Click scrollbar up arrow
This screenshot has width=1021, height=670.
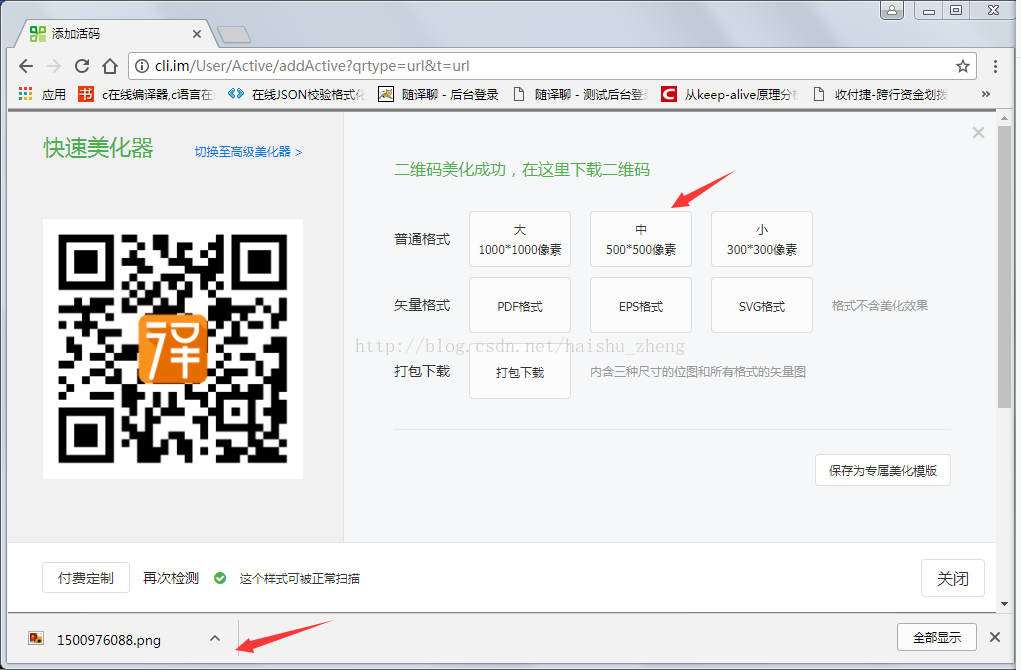[x=1004, y=119]
